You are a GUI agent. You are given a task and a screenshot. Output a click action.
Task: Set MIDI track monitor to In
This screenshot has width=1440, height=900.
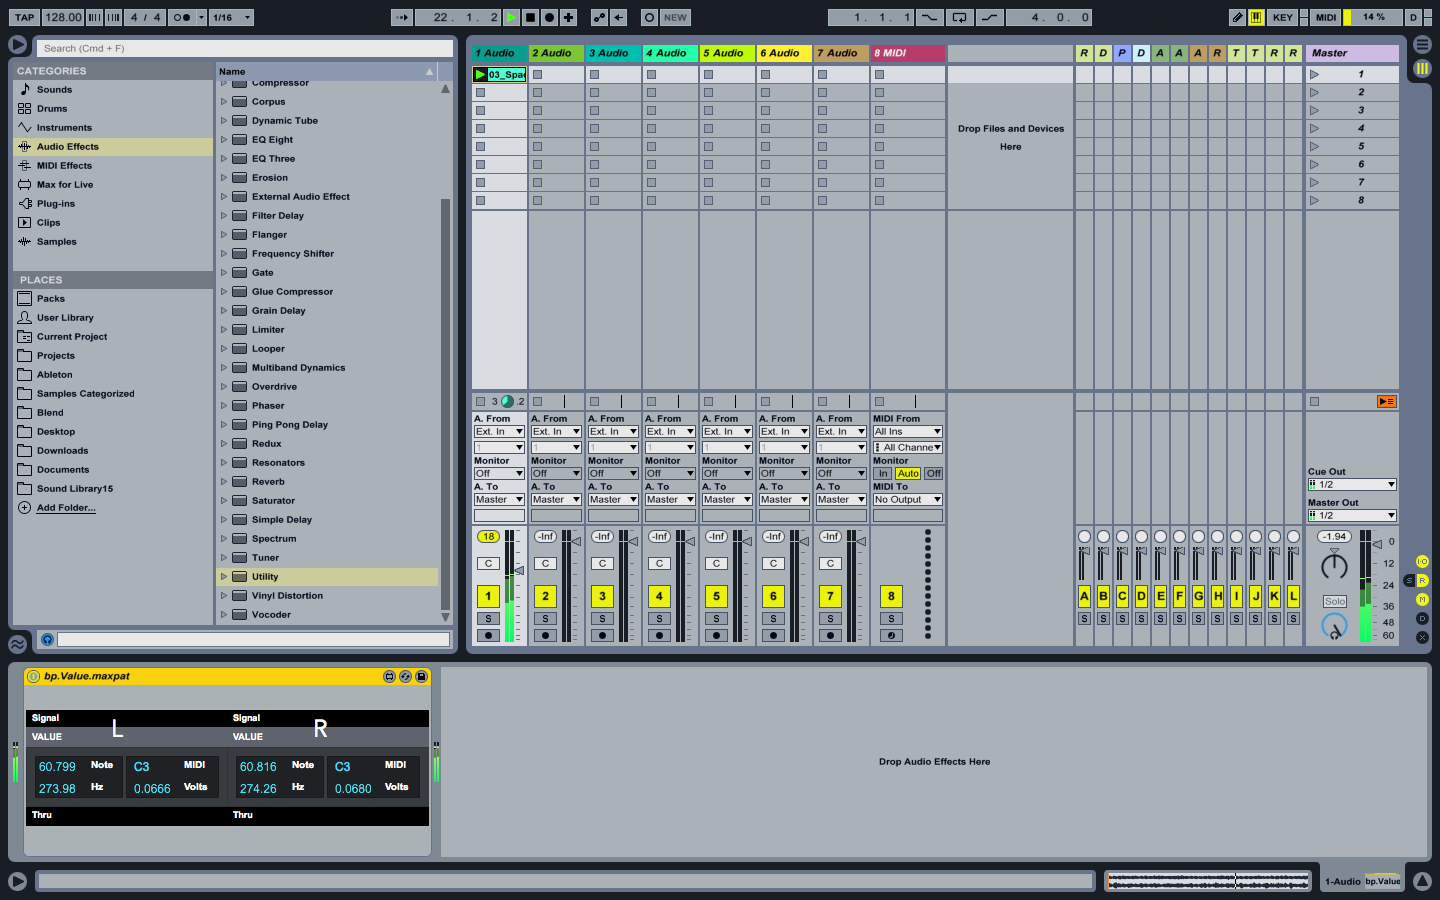[x=883, y=473]
